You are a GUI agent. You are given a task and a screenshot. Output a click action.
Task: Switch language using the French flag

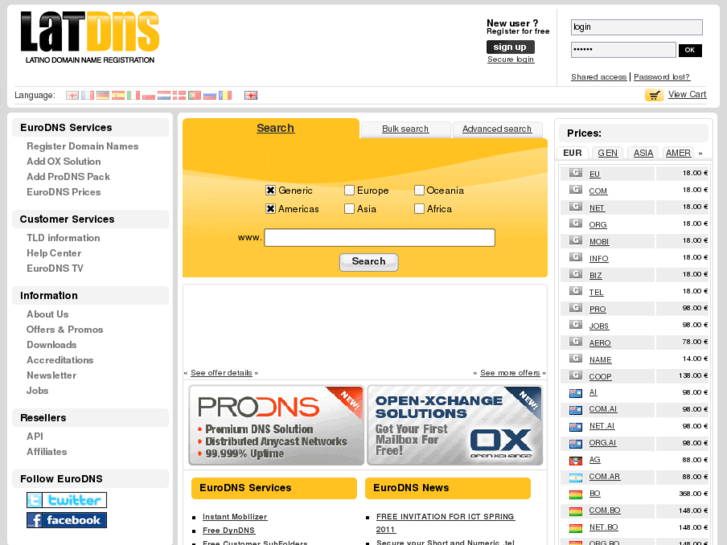pyautogui.click(x=87, y=95)
